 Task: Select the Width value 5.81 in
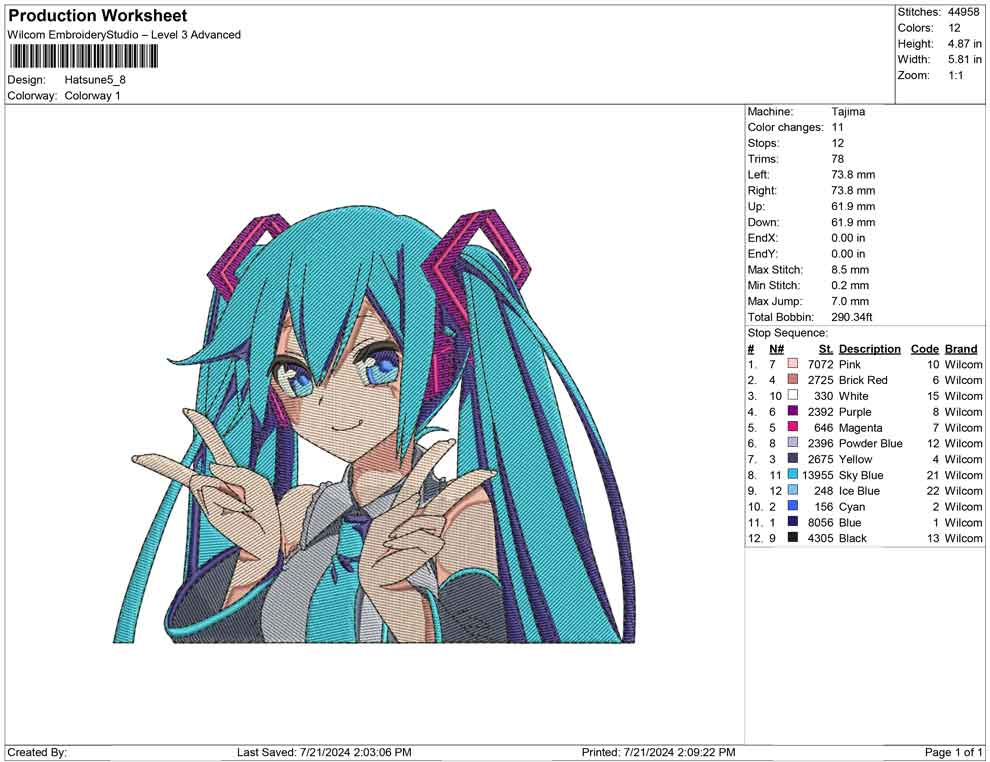[964, 59]
